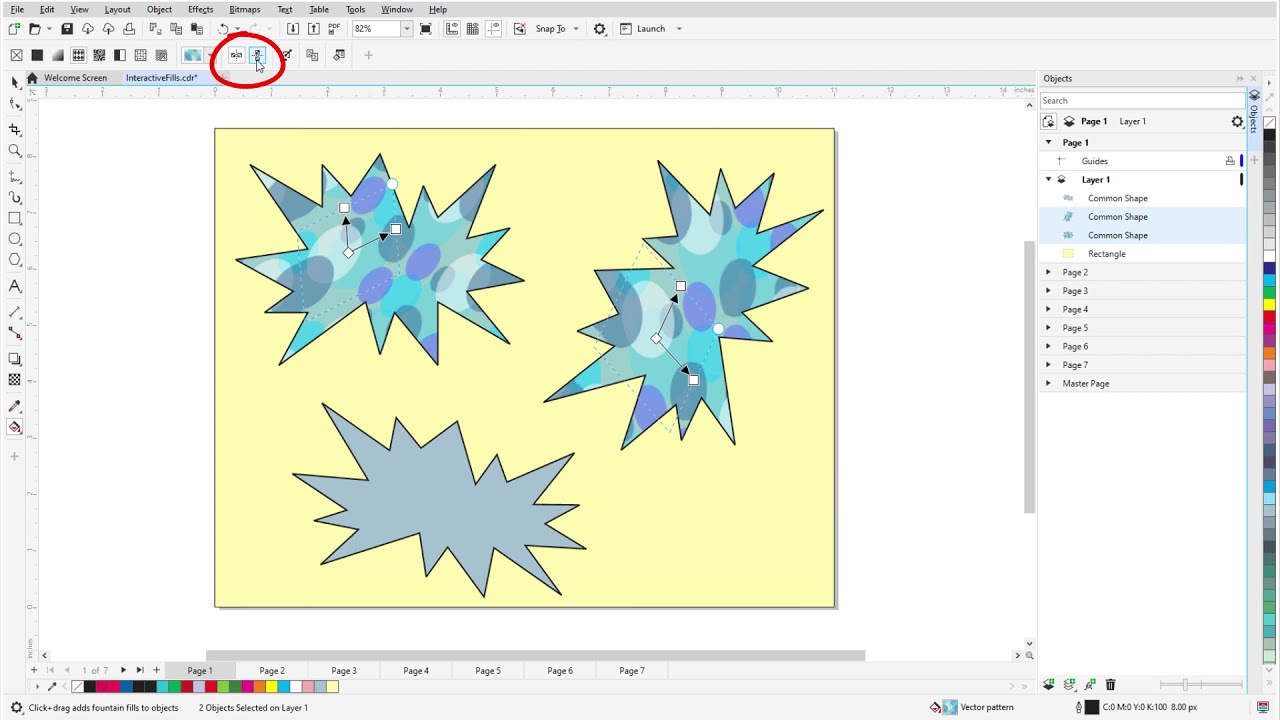This screenshot has width=1280, height=720.
Task: Select the Interactive Fill tool
Action: click(x=14, y=427)
